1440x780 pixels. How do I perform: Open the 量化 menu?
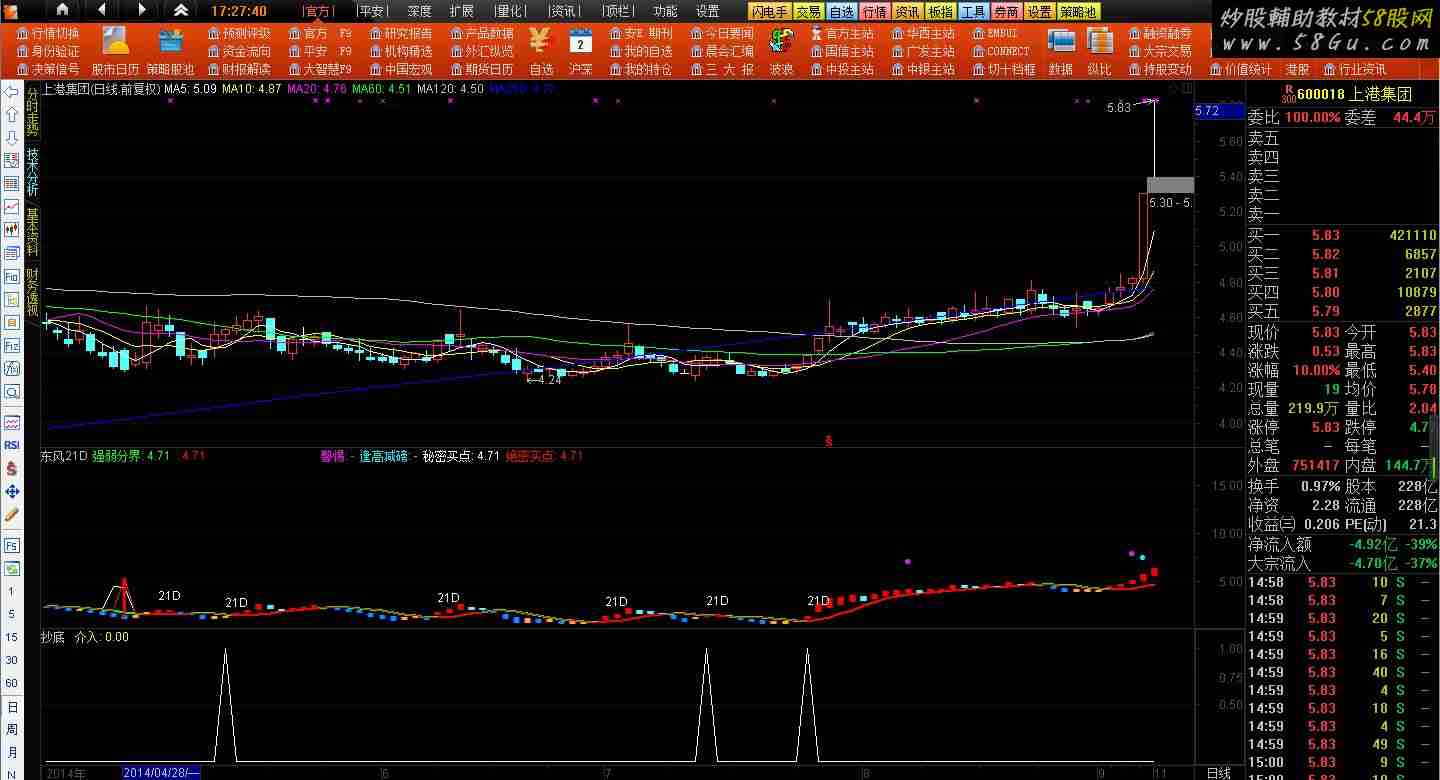click(509, 11)
